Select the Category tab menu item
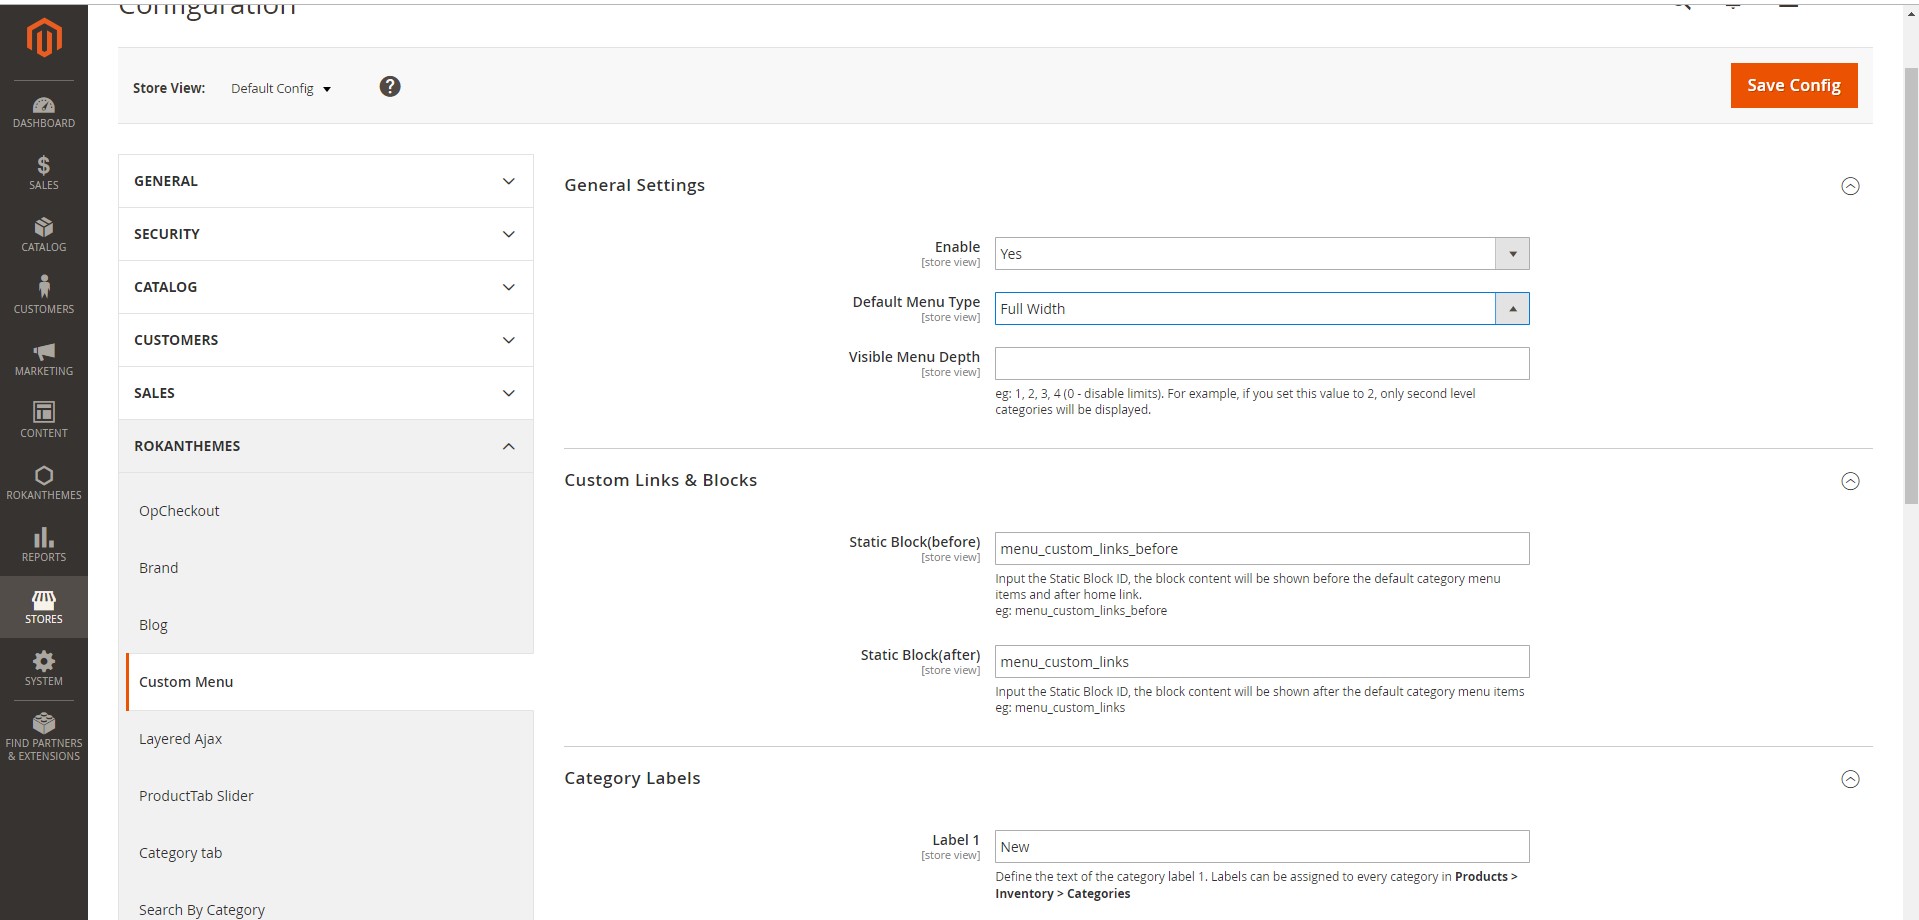 (180, 853)
